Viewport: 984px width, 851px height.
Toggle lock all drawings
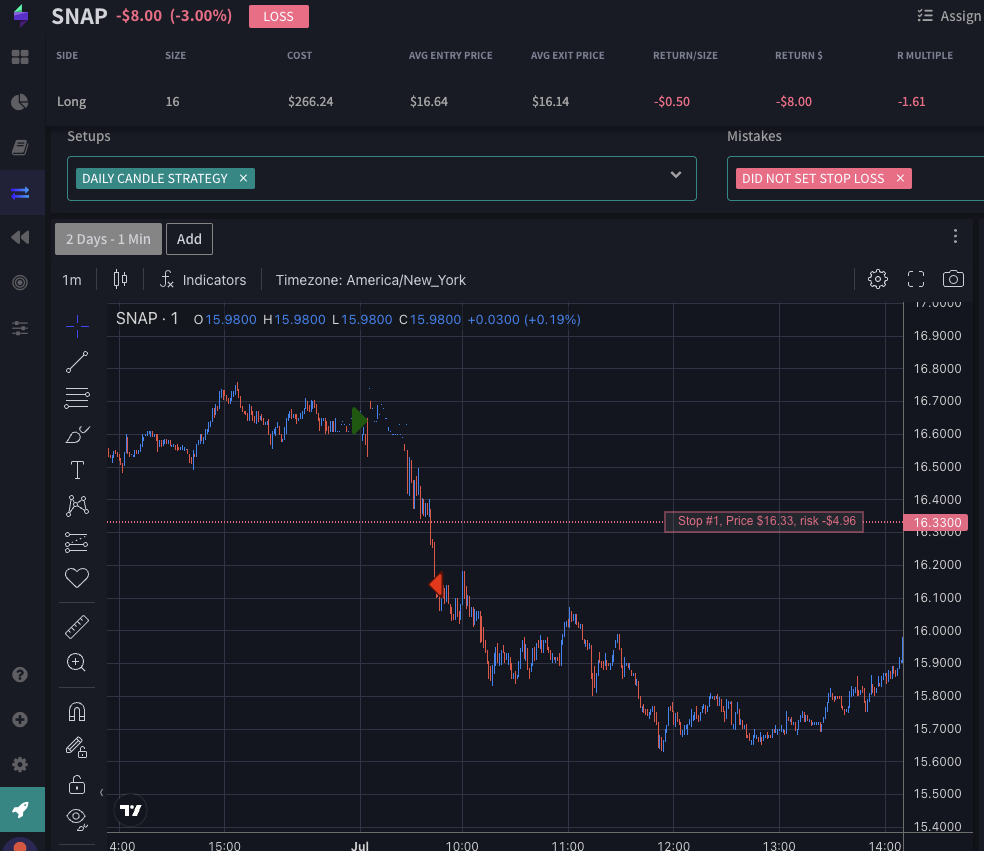pos(77,783)
